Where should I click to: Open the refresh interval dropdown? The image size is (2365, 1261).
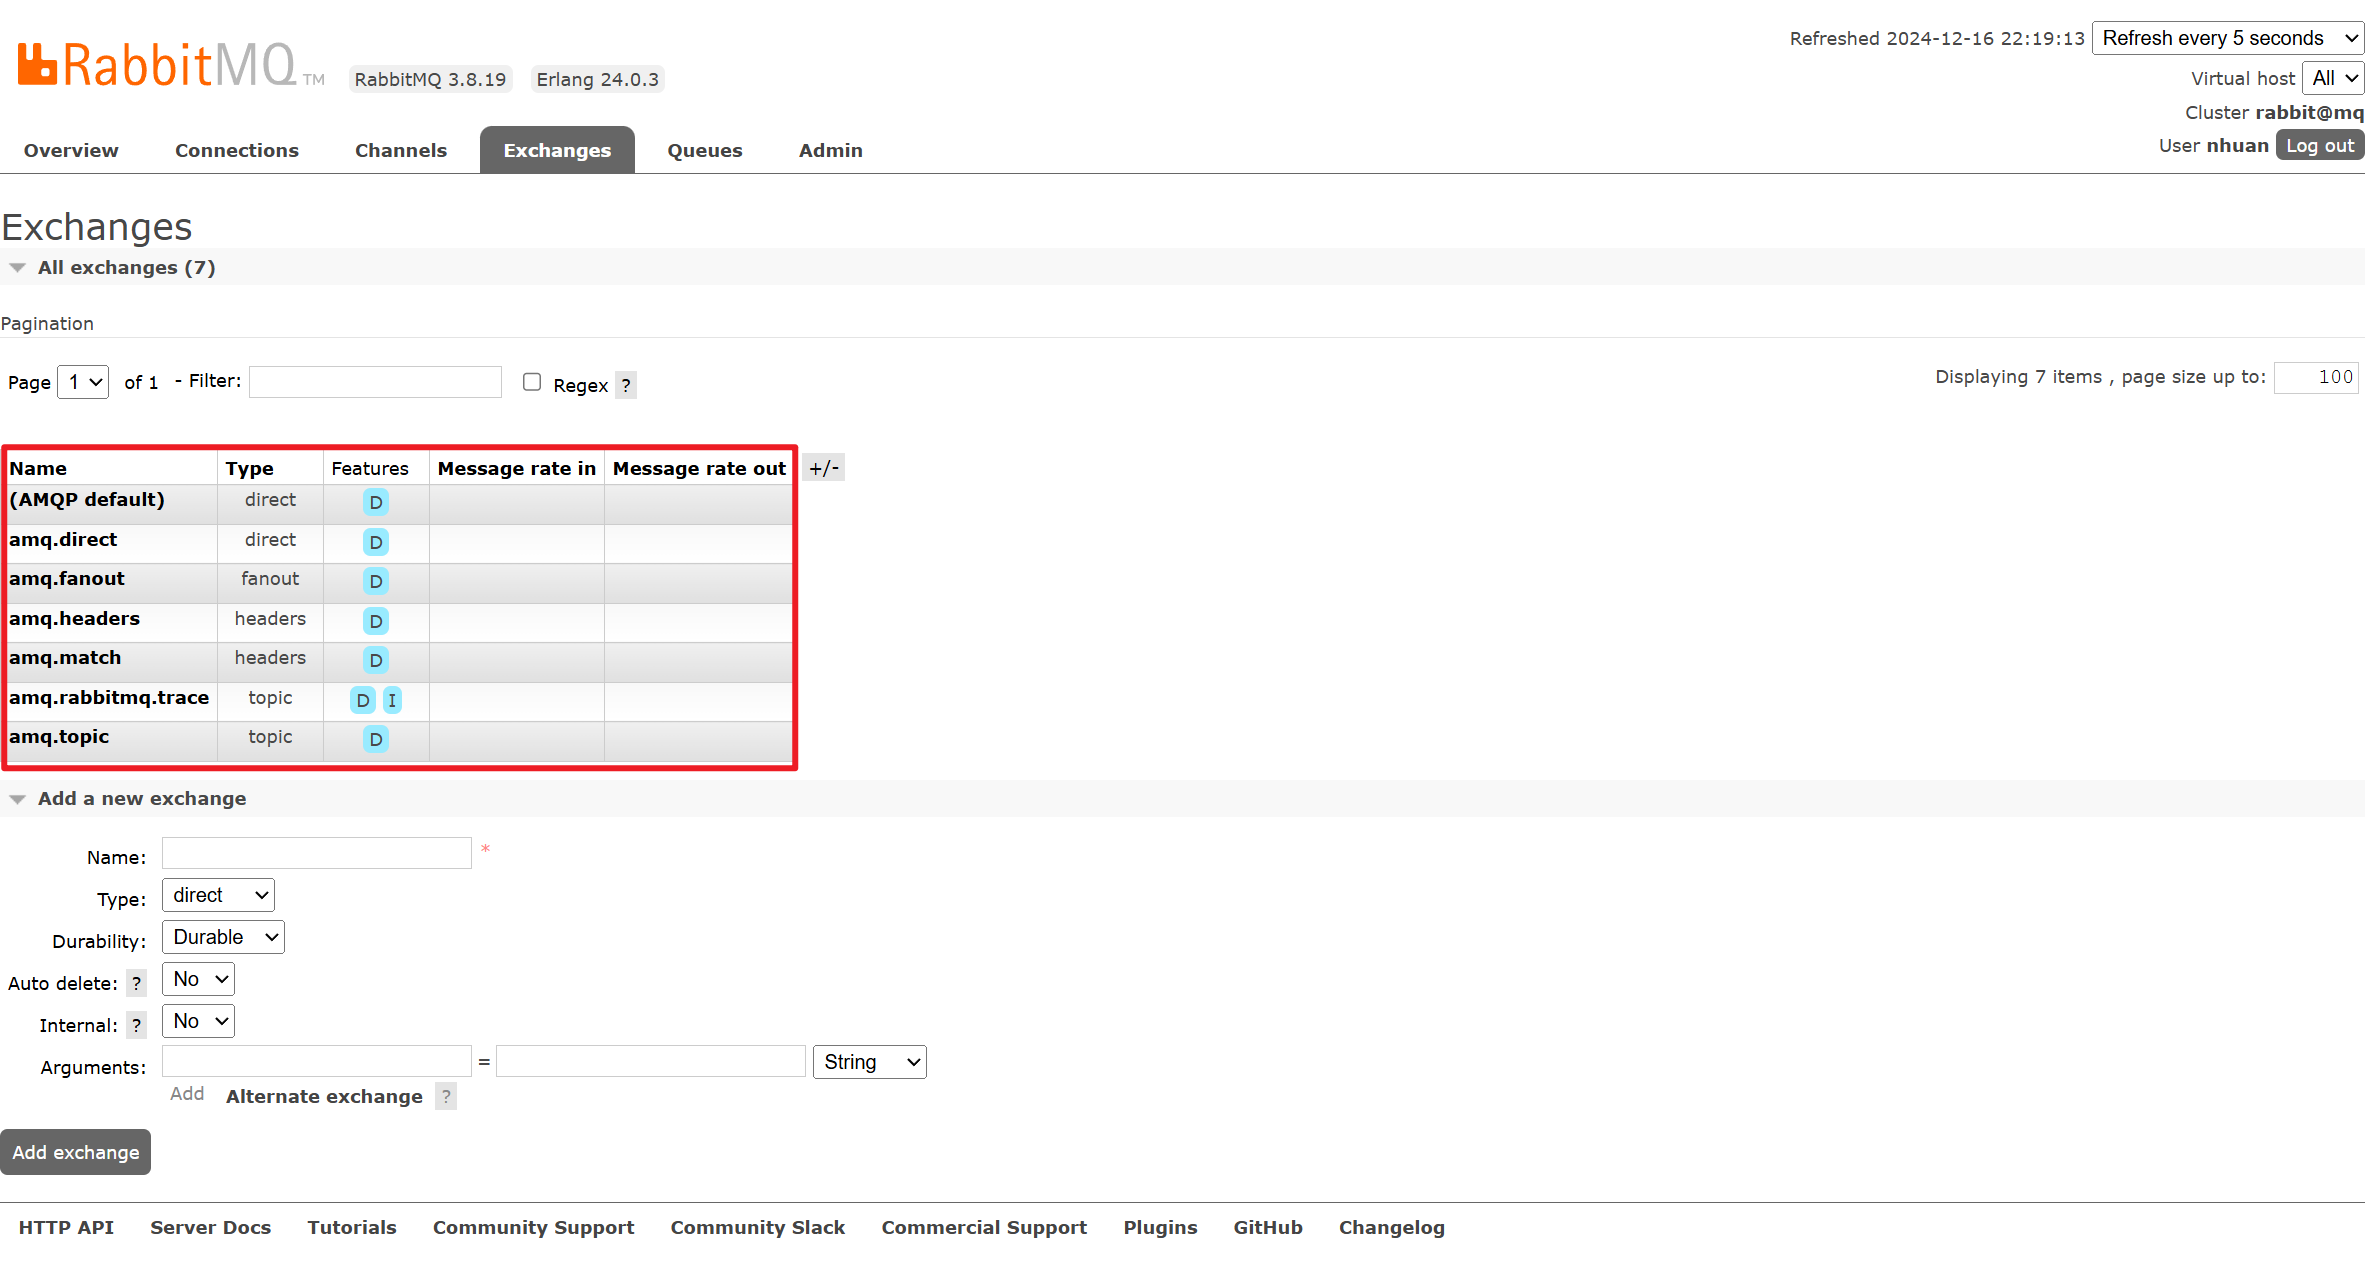[x=2228, y=38]
